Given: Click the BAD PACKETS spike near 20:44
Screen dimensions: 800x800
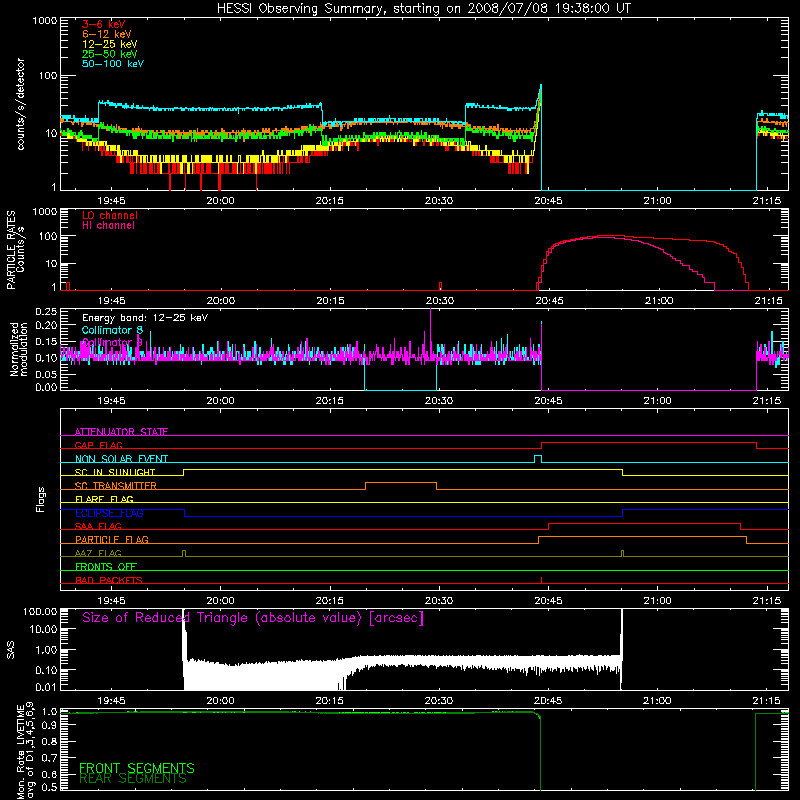Looking at the screenshot, I should 541,580.
